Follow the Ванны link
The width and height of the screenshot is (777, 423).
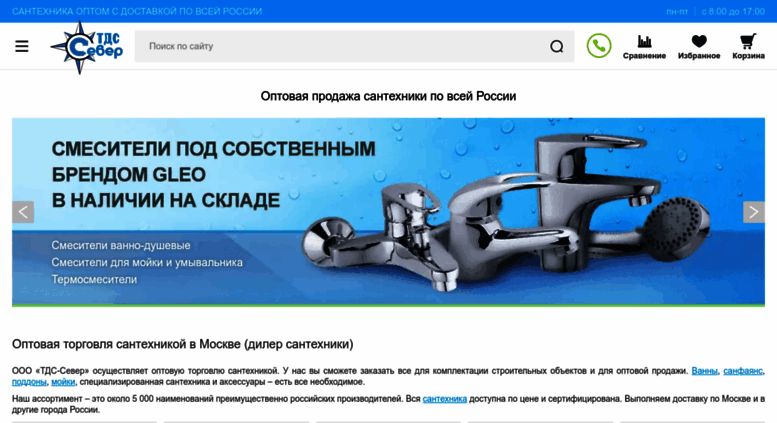[704, 370]
